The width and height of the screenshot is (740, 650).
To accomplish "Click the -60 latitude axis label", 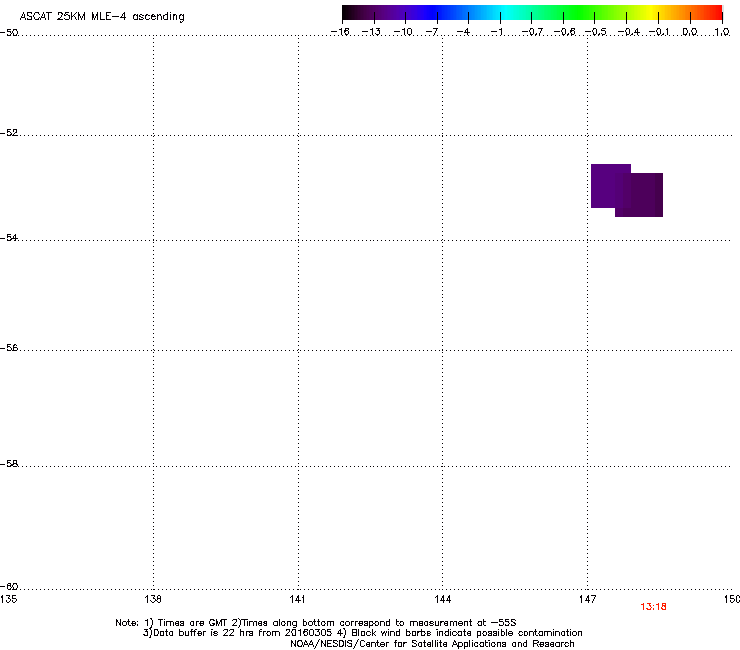I will pyautogui.click(x=9, y=586).
